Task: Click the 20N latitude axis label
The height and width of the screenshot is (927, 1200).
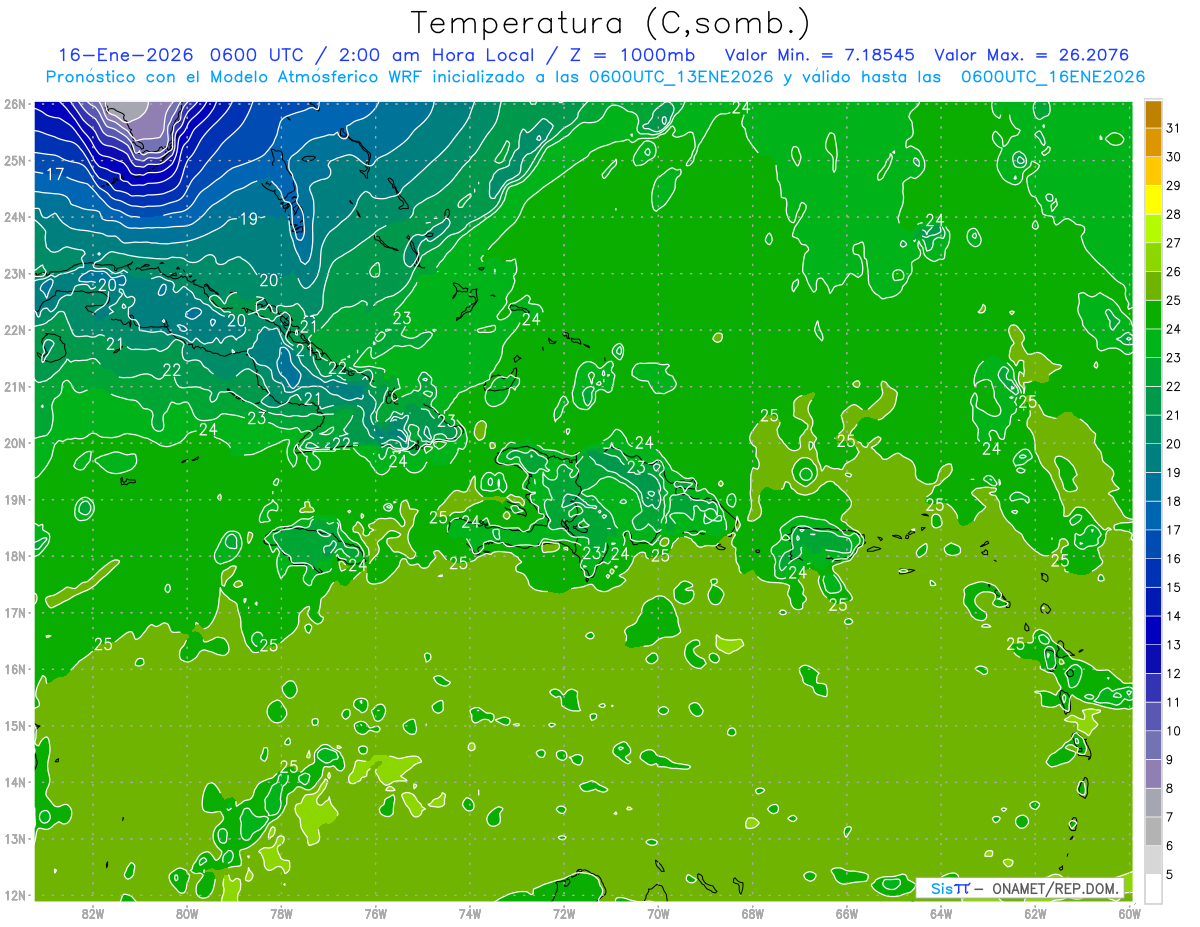Action: (x=14, y=443)
